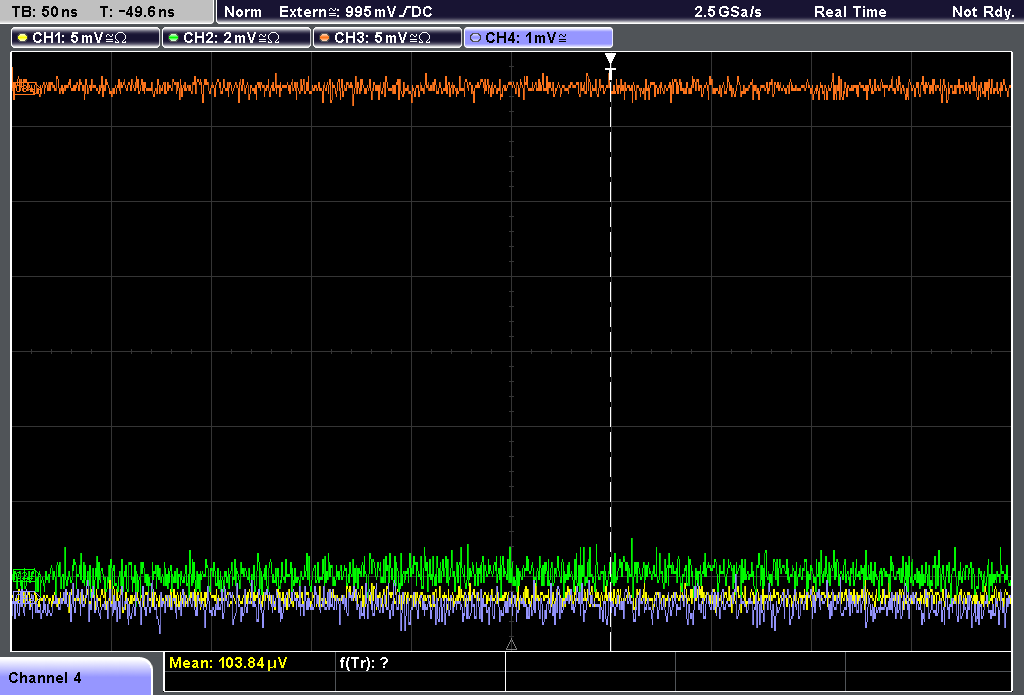Click the orange CH3 indicator dot
The width and height of the screenshot is (1024, 695).
325,38
